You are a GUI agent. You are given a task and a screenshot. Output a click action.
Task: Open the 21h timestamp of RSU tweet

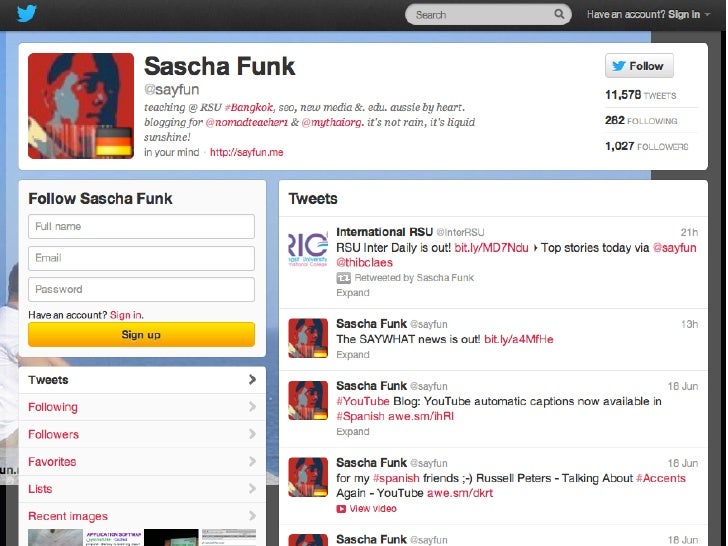coord(689,232)
